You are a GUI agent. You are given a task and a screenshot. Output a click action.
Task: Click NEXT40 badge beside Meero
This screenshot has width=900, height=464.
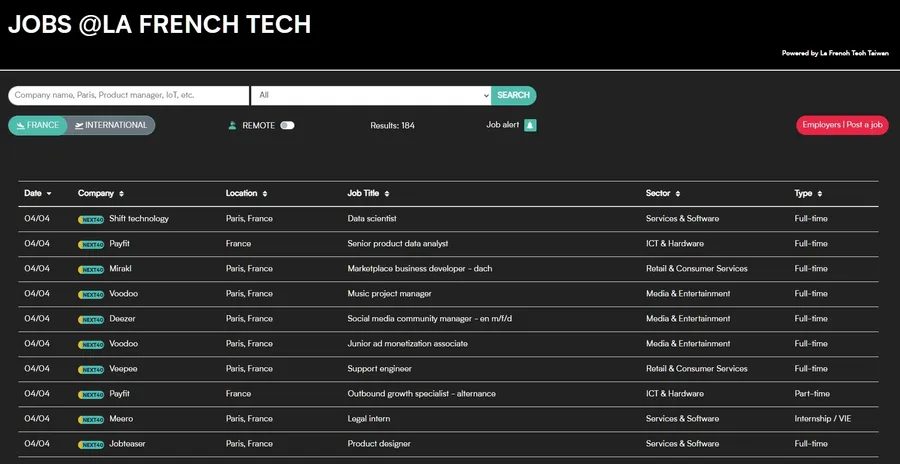[x=91, y=419]
